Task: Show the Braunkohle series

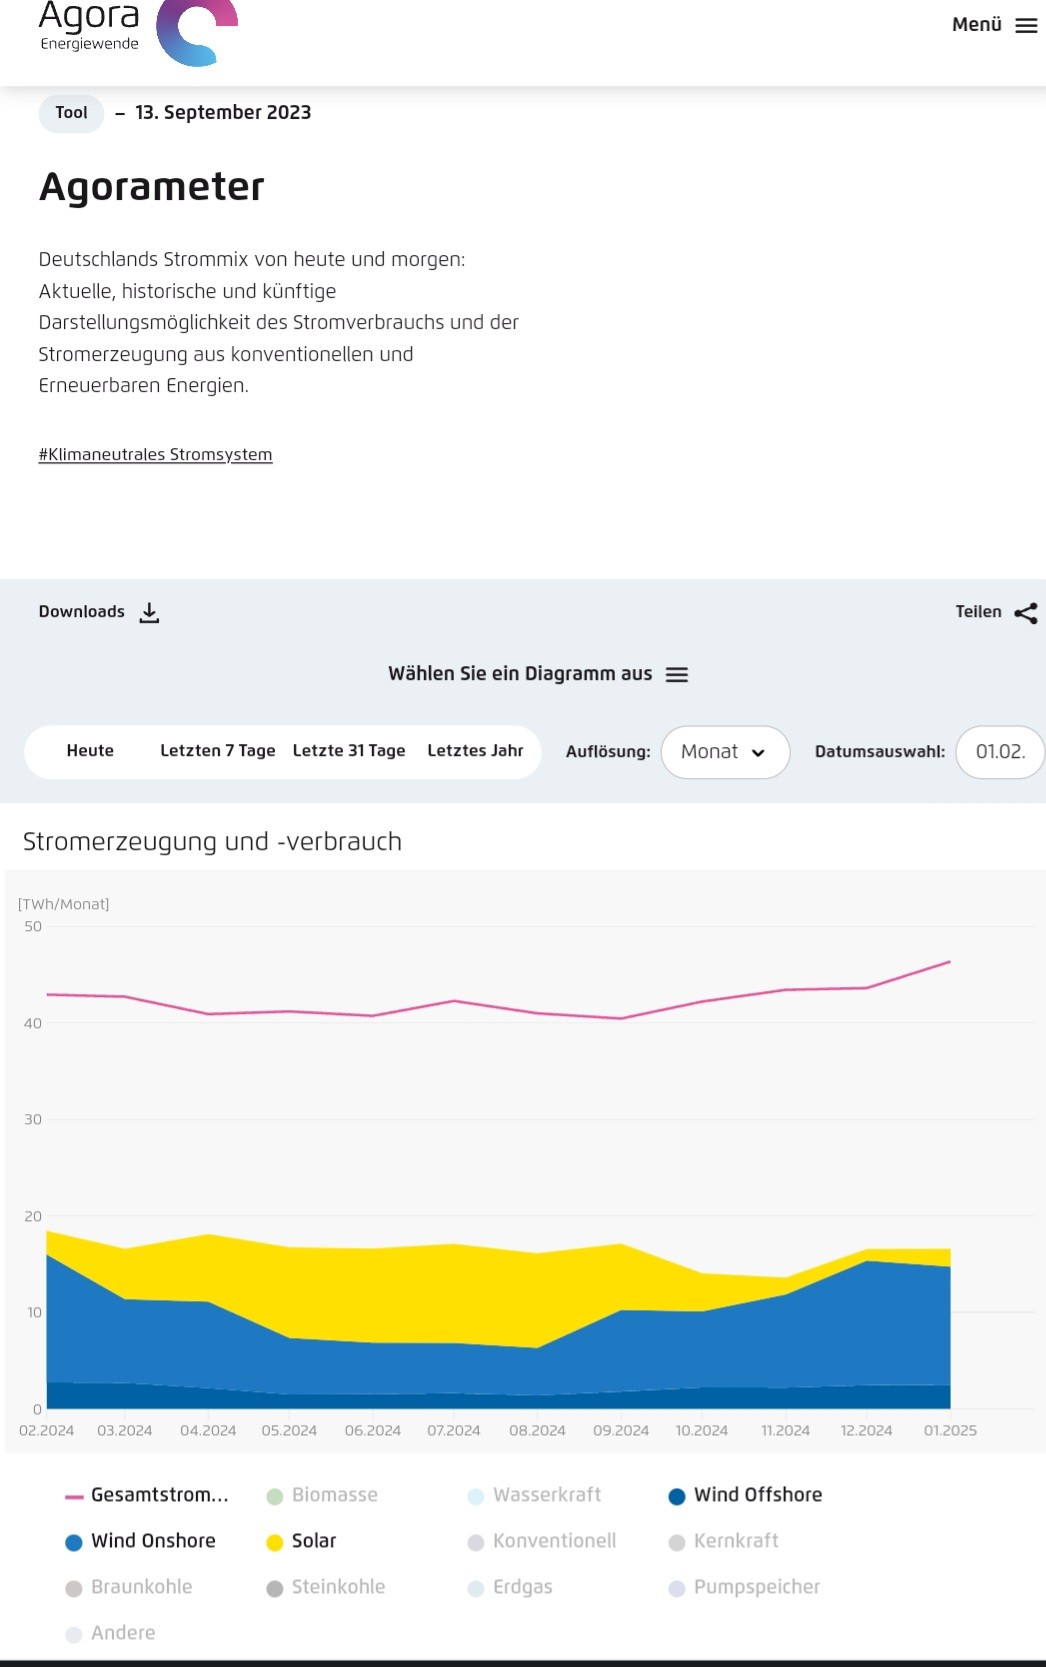Action: [x=141, y=1587]
